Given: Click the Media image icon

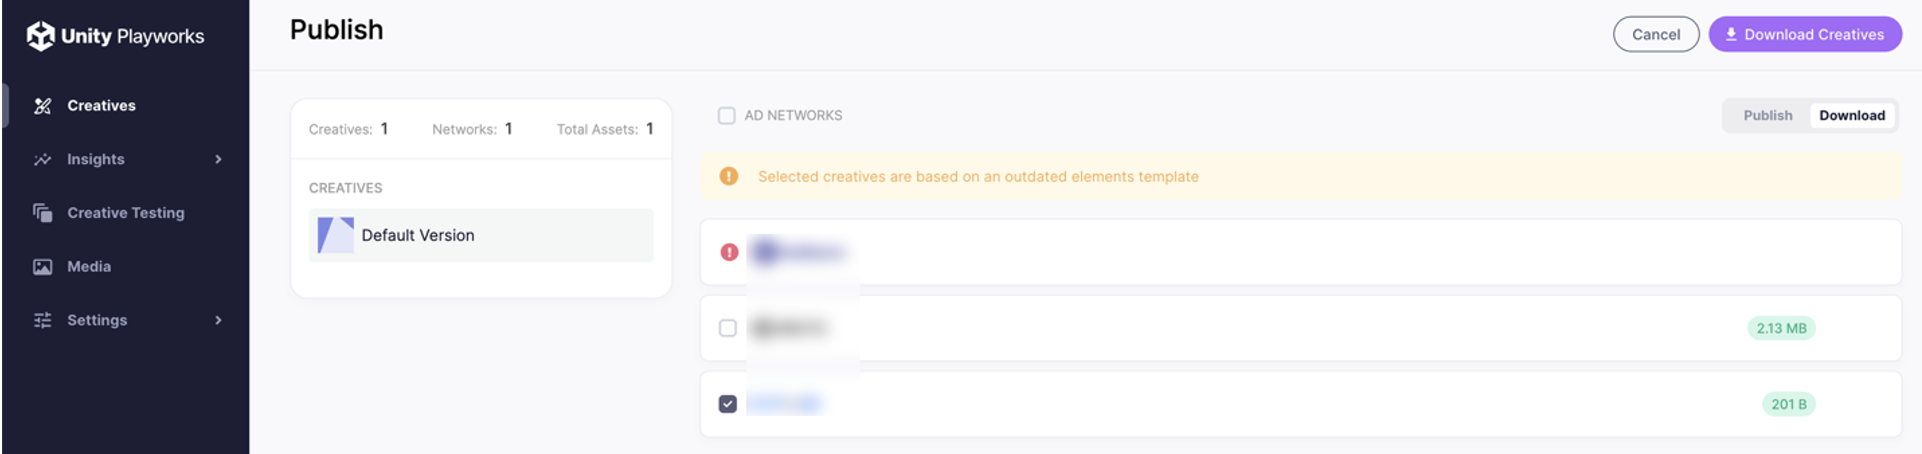Looking at the screenshot, I should [42, 267].
